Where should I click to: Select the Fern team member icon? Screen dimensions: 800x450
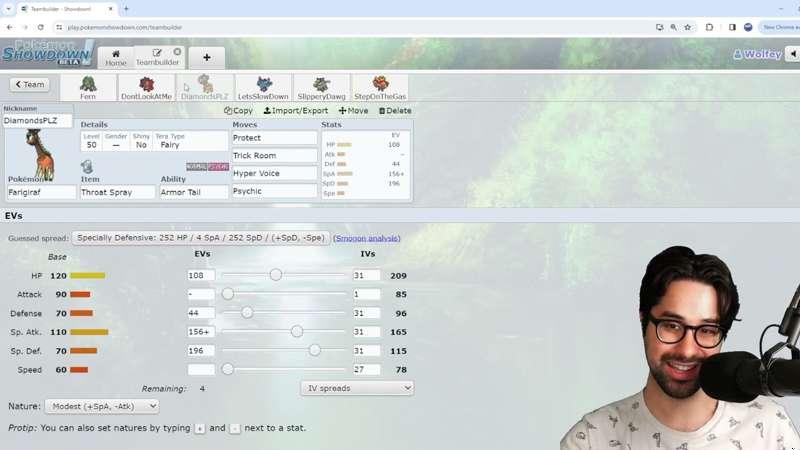(88, 87)
